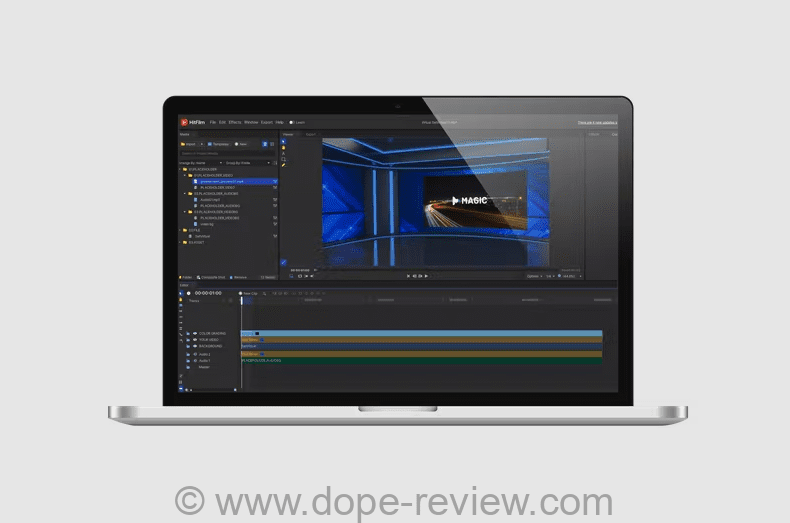
Task: Open the Arrange By dropdown in media panel
Action: click(200, 162)
